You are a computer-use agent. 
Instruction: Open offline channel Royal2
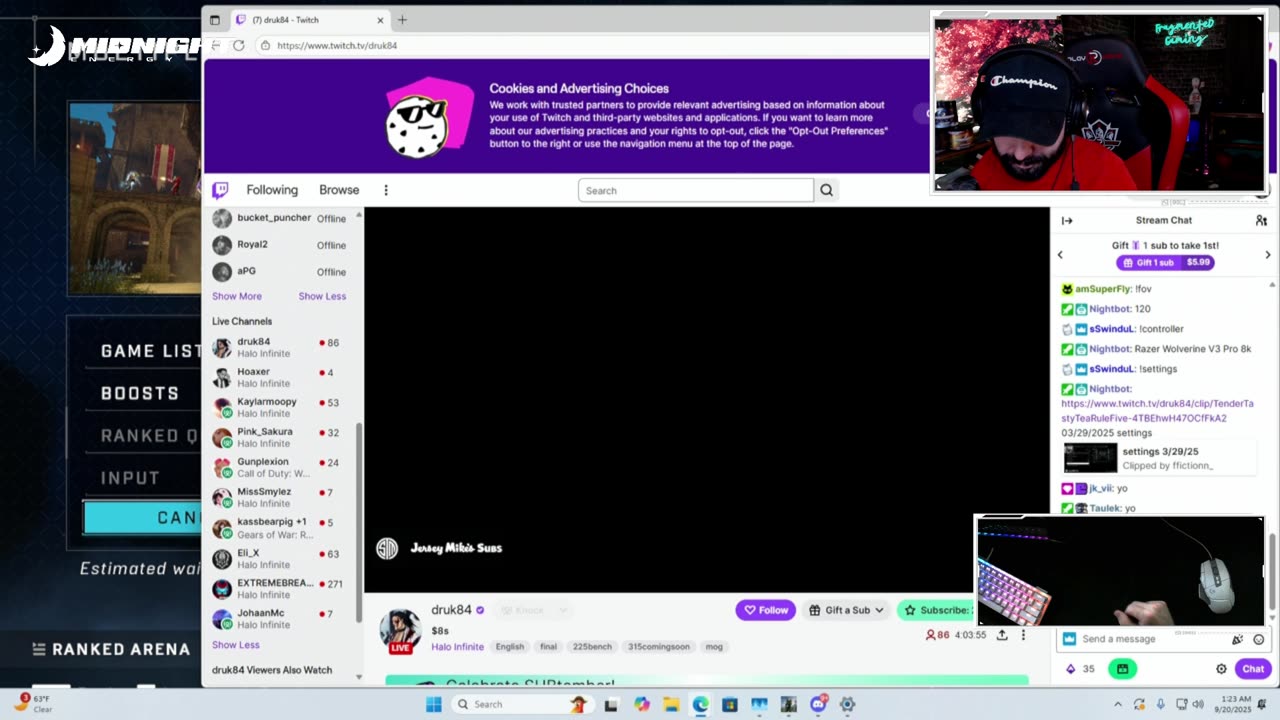278,245
